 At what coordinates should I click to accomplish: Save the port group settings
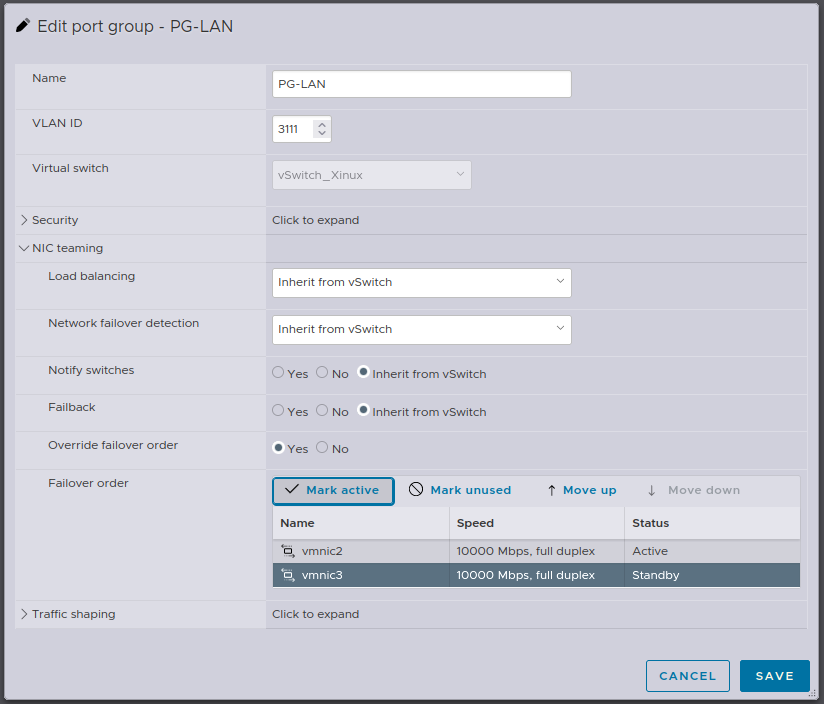pos(775,676)
